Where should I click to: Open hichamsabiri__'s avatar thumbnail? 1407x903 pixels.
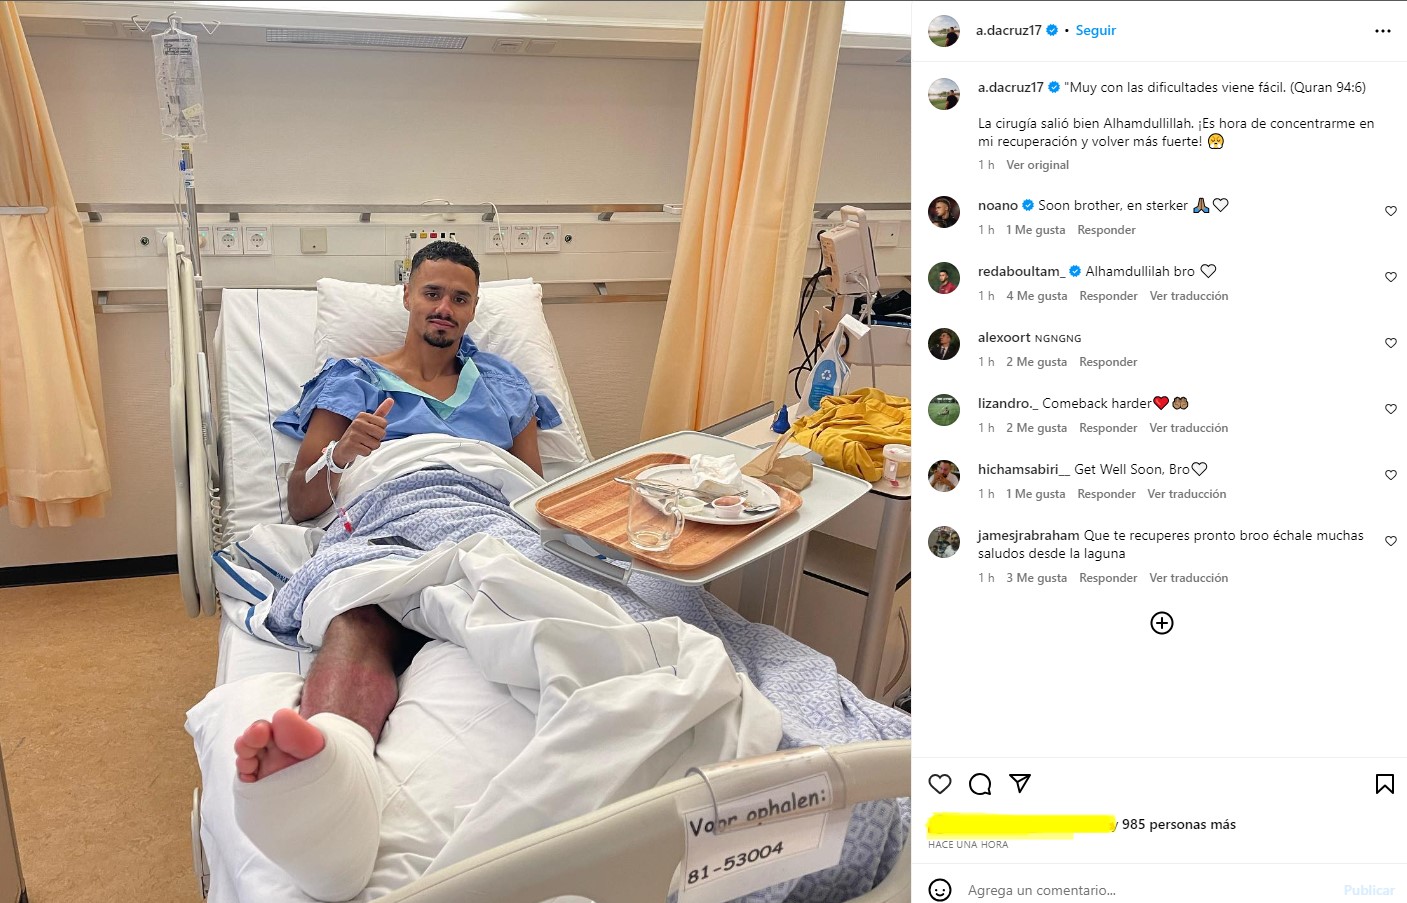point(944,476)
